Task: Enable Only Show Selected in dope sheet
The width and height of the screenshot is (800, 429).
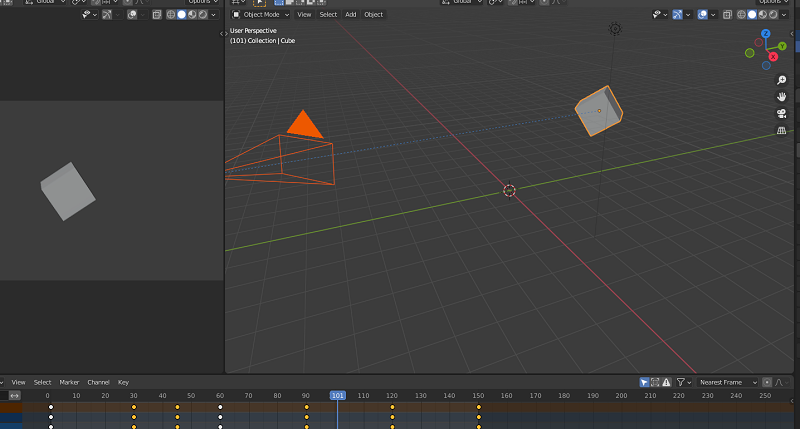Action: pos(644,382)
